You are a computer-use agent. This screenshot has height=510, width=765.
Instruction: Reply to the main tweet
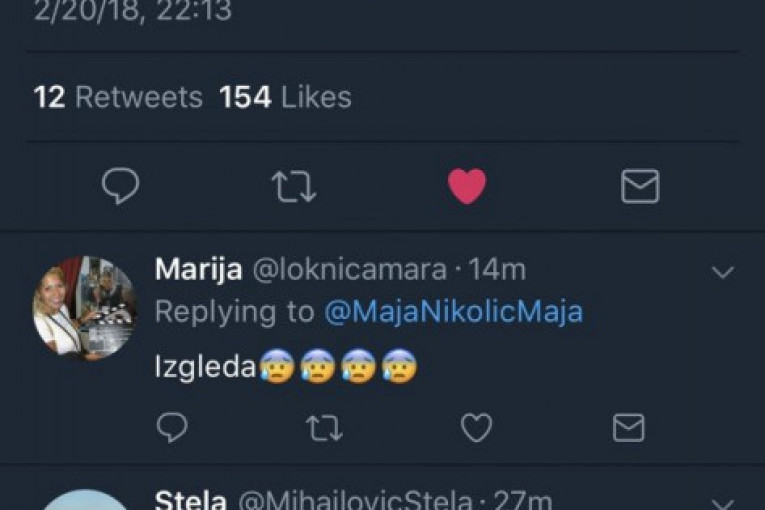[121, 186]
